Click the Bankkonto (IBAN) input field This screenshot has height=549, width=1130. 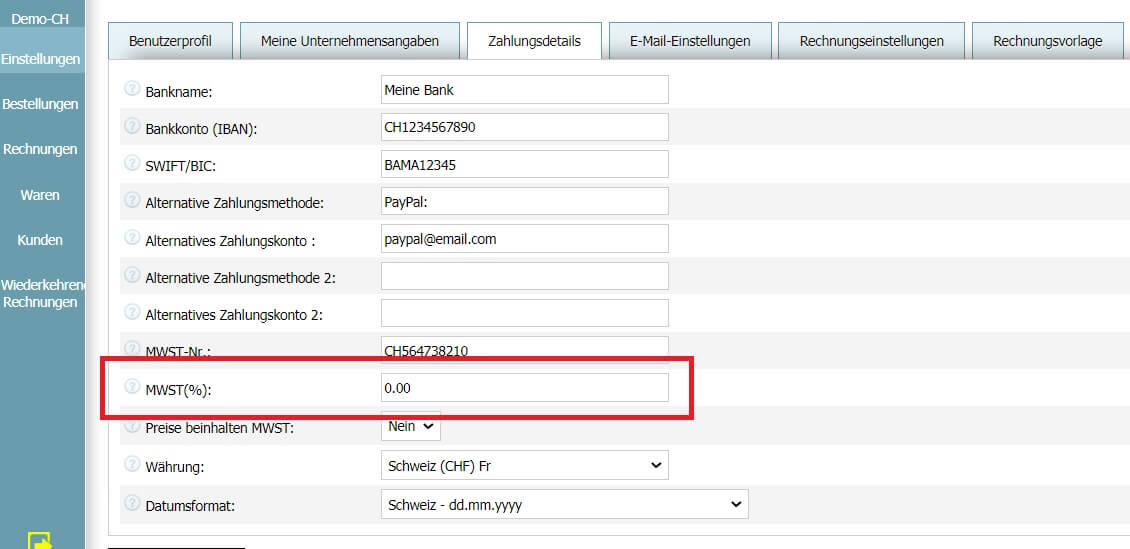525,127
